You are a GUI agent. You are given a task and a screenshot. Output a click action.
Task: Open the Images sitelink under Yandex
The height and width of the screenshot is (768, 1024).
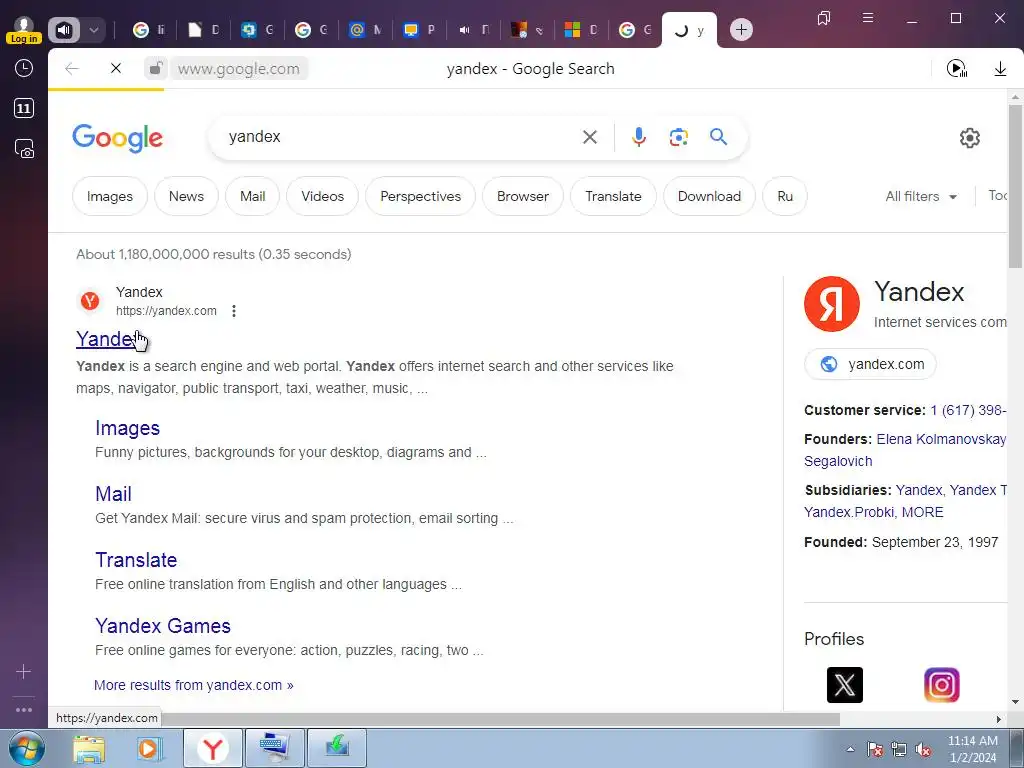click(127, 428)
